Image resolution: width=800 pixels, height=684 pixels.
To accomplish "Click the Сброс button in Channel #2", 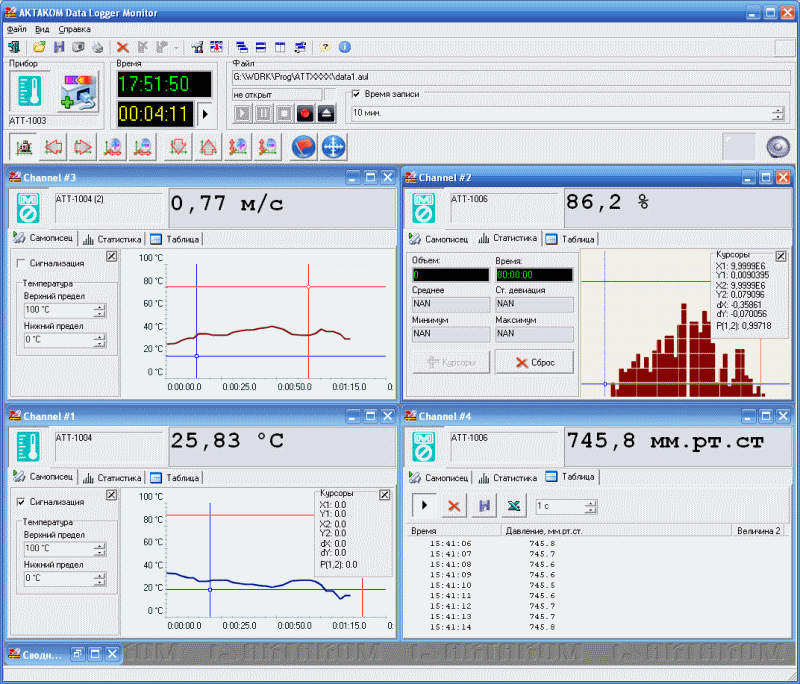I will pyautogui.click(x=534, y=362).
